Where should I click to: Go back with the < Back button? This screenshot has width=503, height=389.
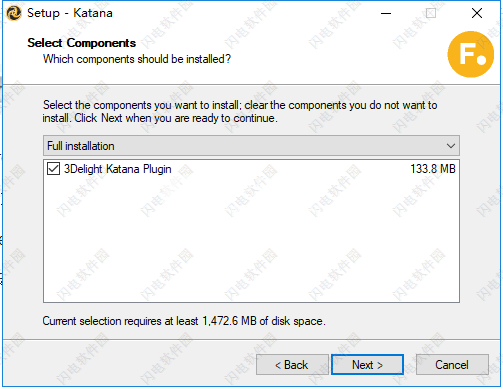tap(292, 365)
